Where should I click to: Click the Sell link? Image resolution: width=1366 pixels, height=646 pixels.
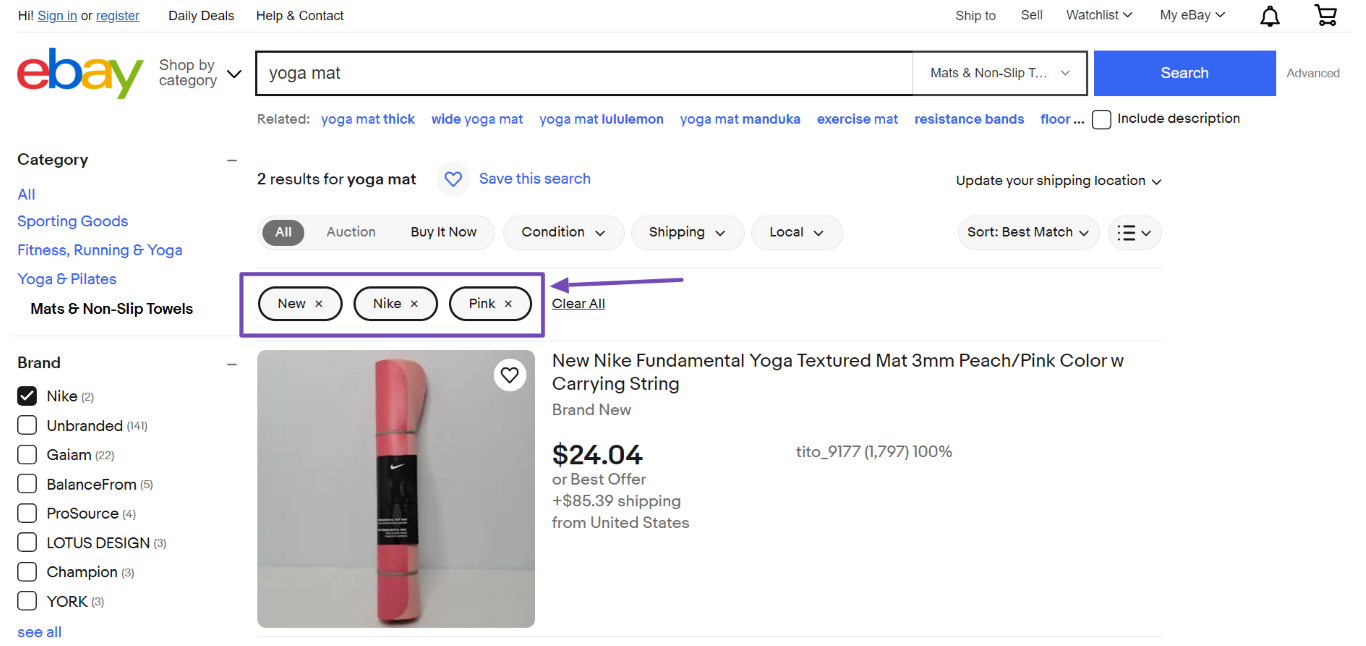[1032, 15]
